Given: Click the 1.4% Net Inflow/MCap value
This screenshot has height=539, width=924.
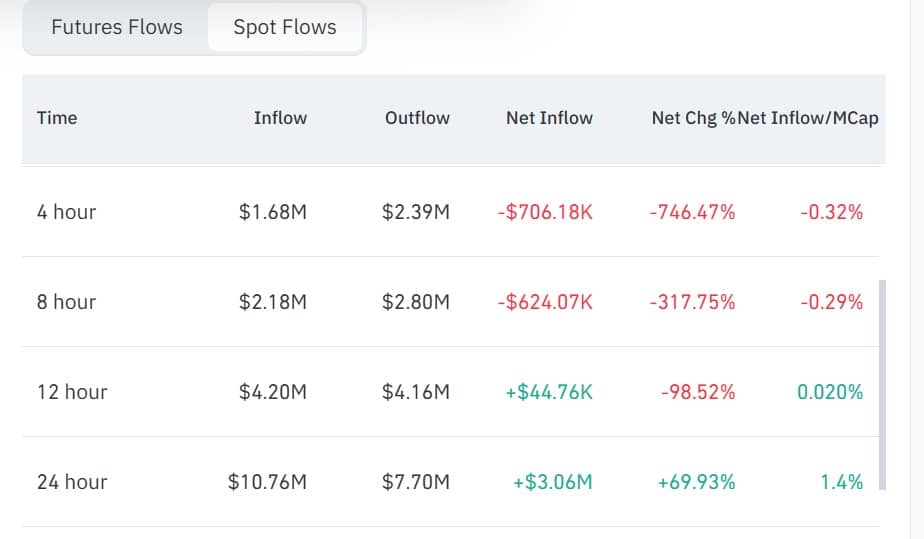Looking at the screenshot, I should tap(842, 482).
